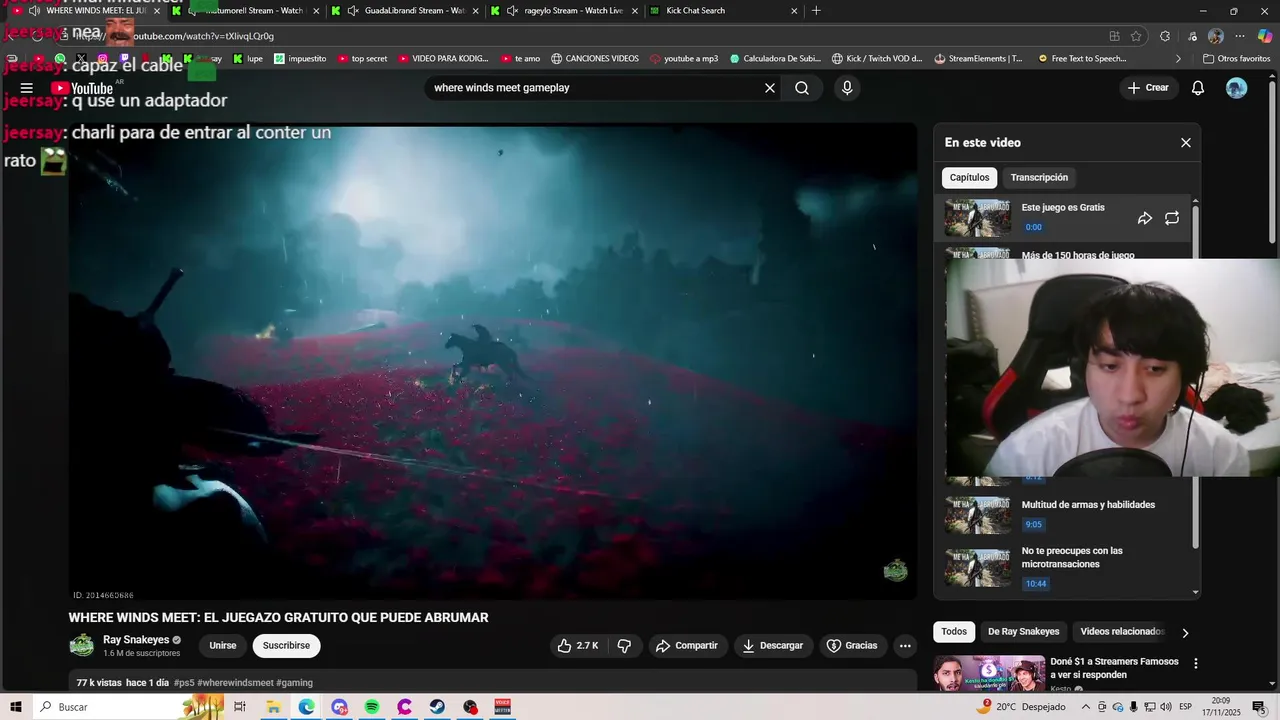Open Edge settings and more menu
This screenshot has height=720, width=1280.
(x=1240, y=36)
